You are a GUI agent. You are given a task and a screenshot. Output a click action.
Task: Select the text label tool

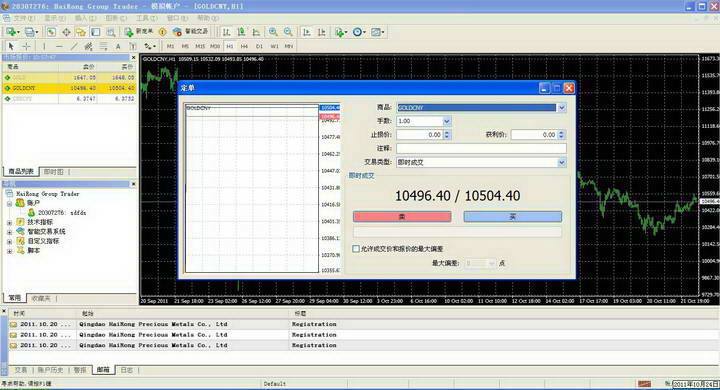(133, 46)
